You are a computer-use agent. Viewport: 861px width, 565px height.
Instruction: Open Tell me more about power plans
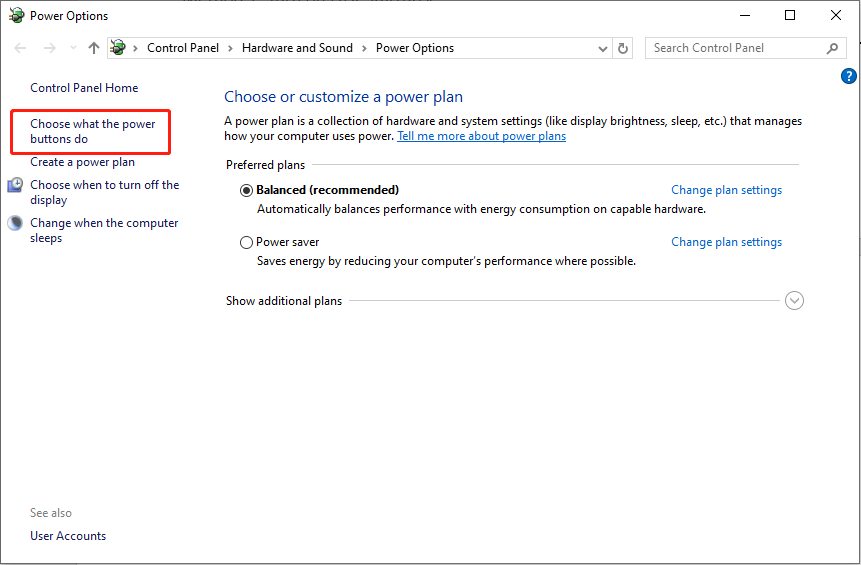click(481, 136)
